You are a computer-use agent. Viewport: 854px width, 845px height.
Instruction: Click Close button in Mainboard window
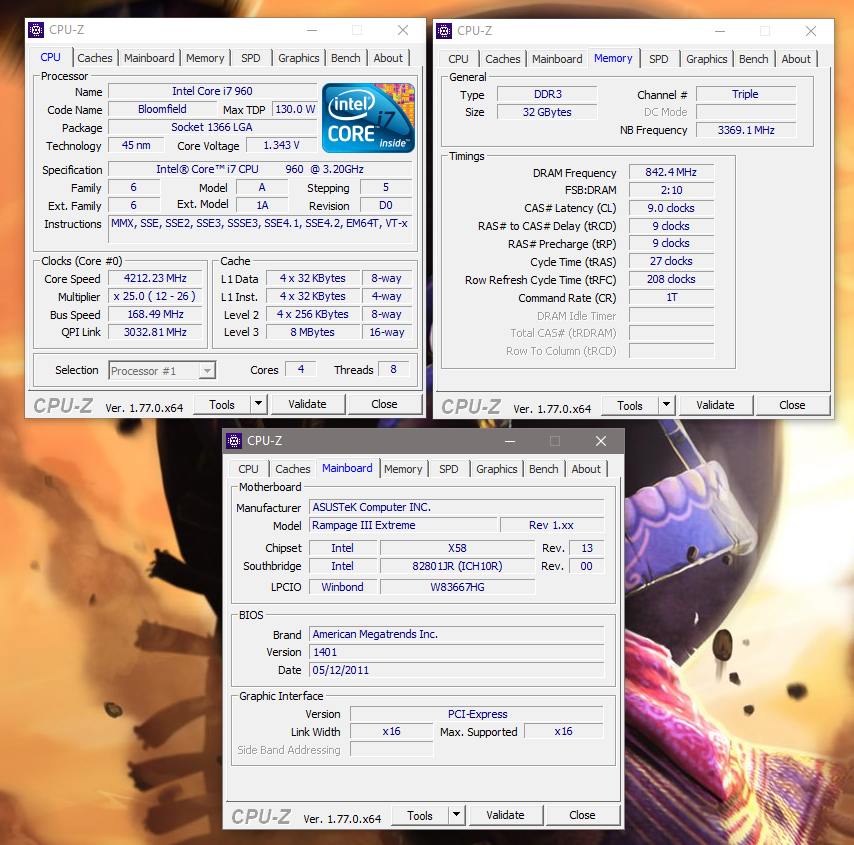pyautogui.click(x=582, y=815)
